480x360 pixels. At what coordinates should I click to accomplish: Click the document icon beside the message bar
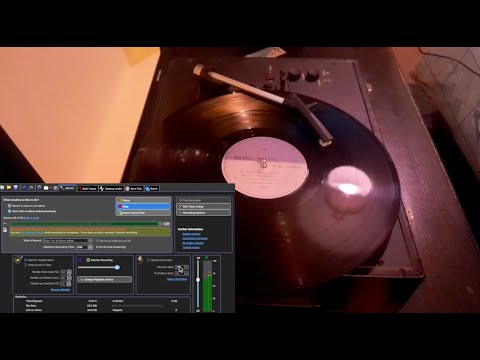pos(5,230)
